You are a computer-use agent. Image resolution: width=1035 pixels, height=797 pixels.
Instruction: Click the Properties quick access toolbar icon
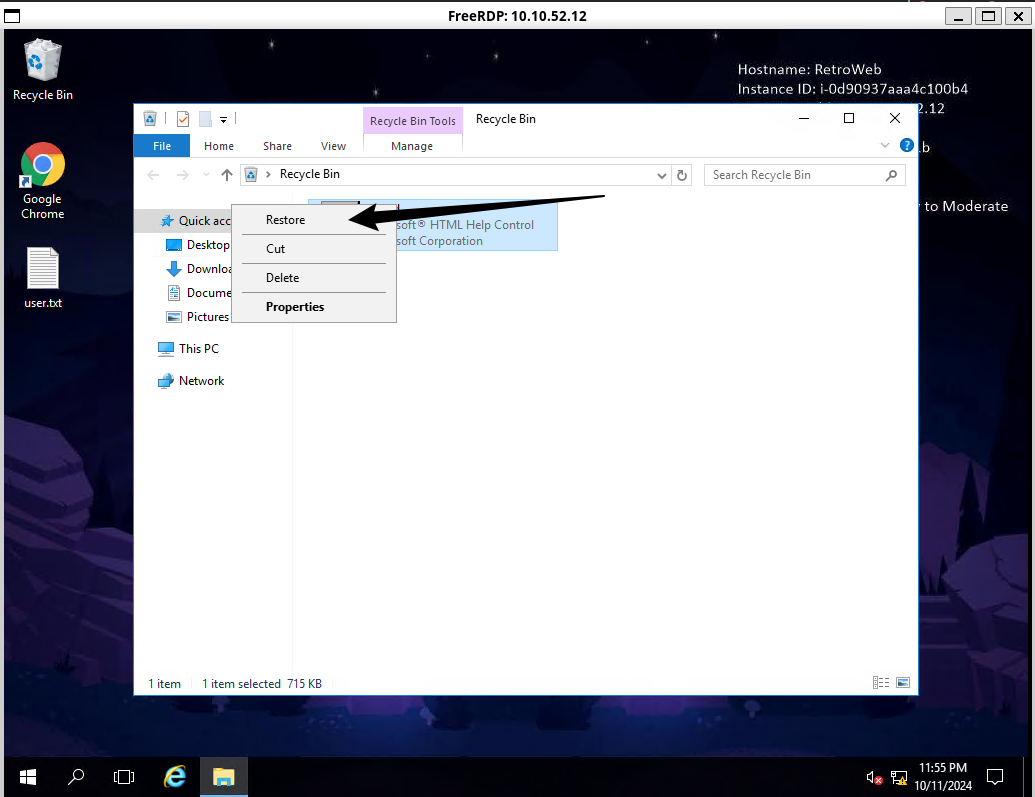[x=183, y=119]
